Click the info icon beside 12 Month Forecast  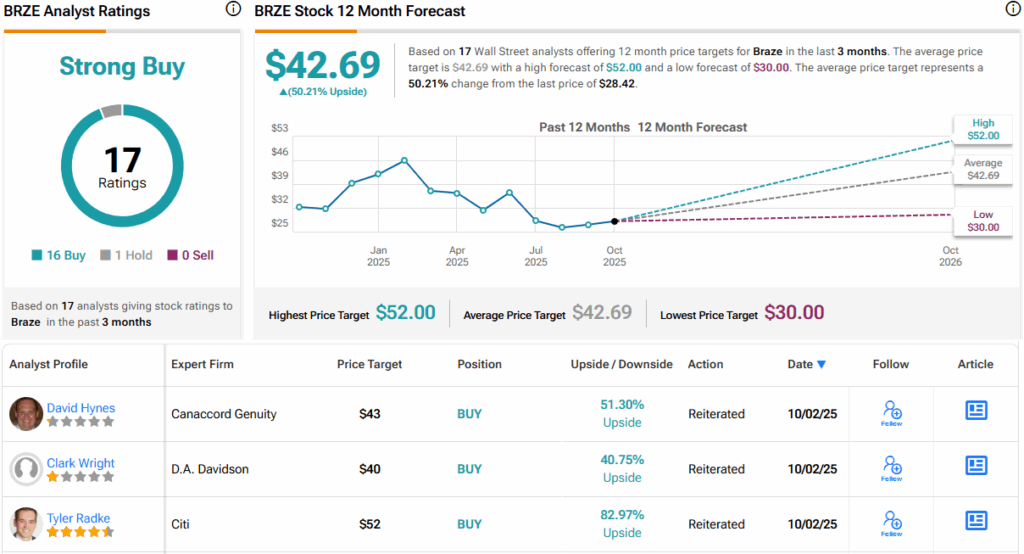(x=1012, y=9)
